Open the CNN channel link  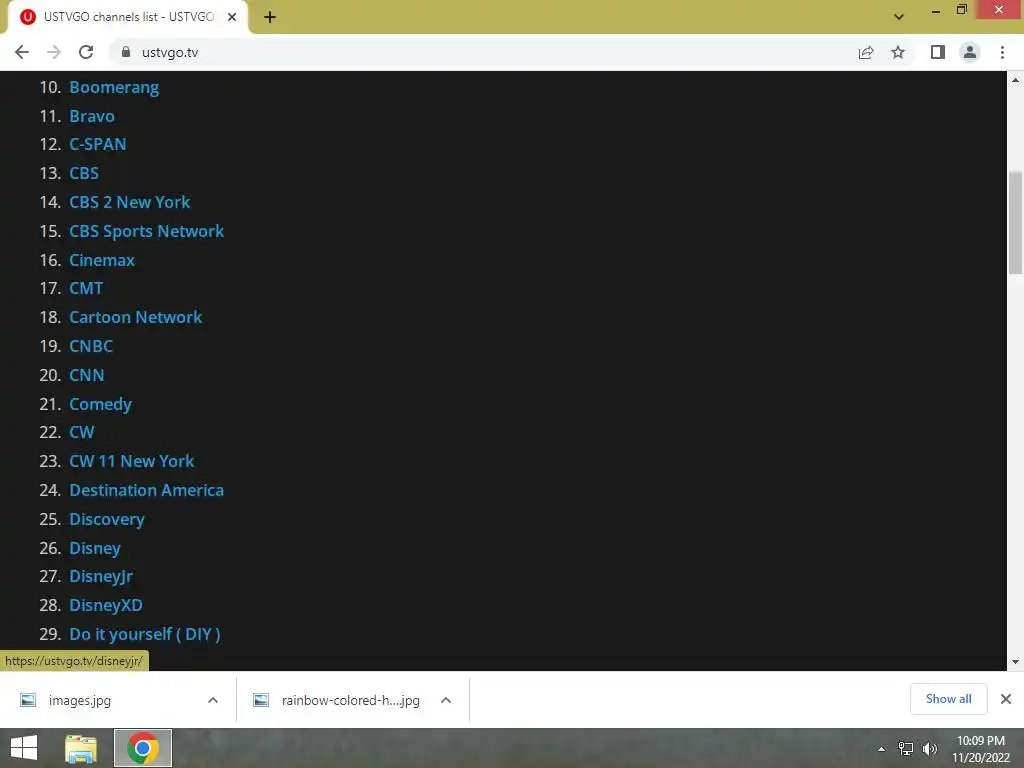87,375
